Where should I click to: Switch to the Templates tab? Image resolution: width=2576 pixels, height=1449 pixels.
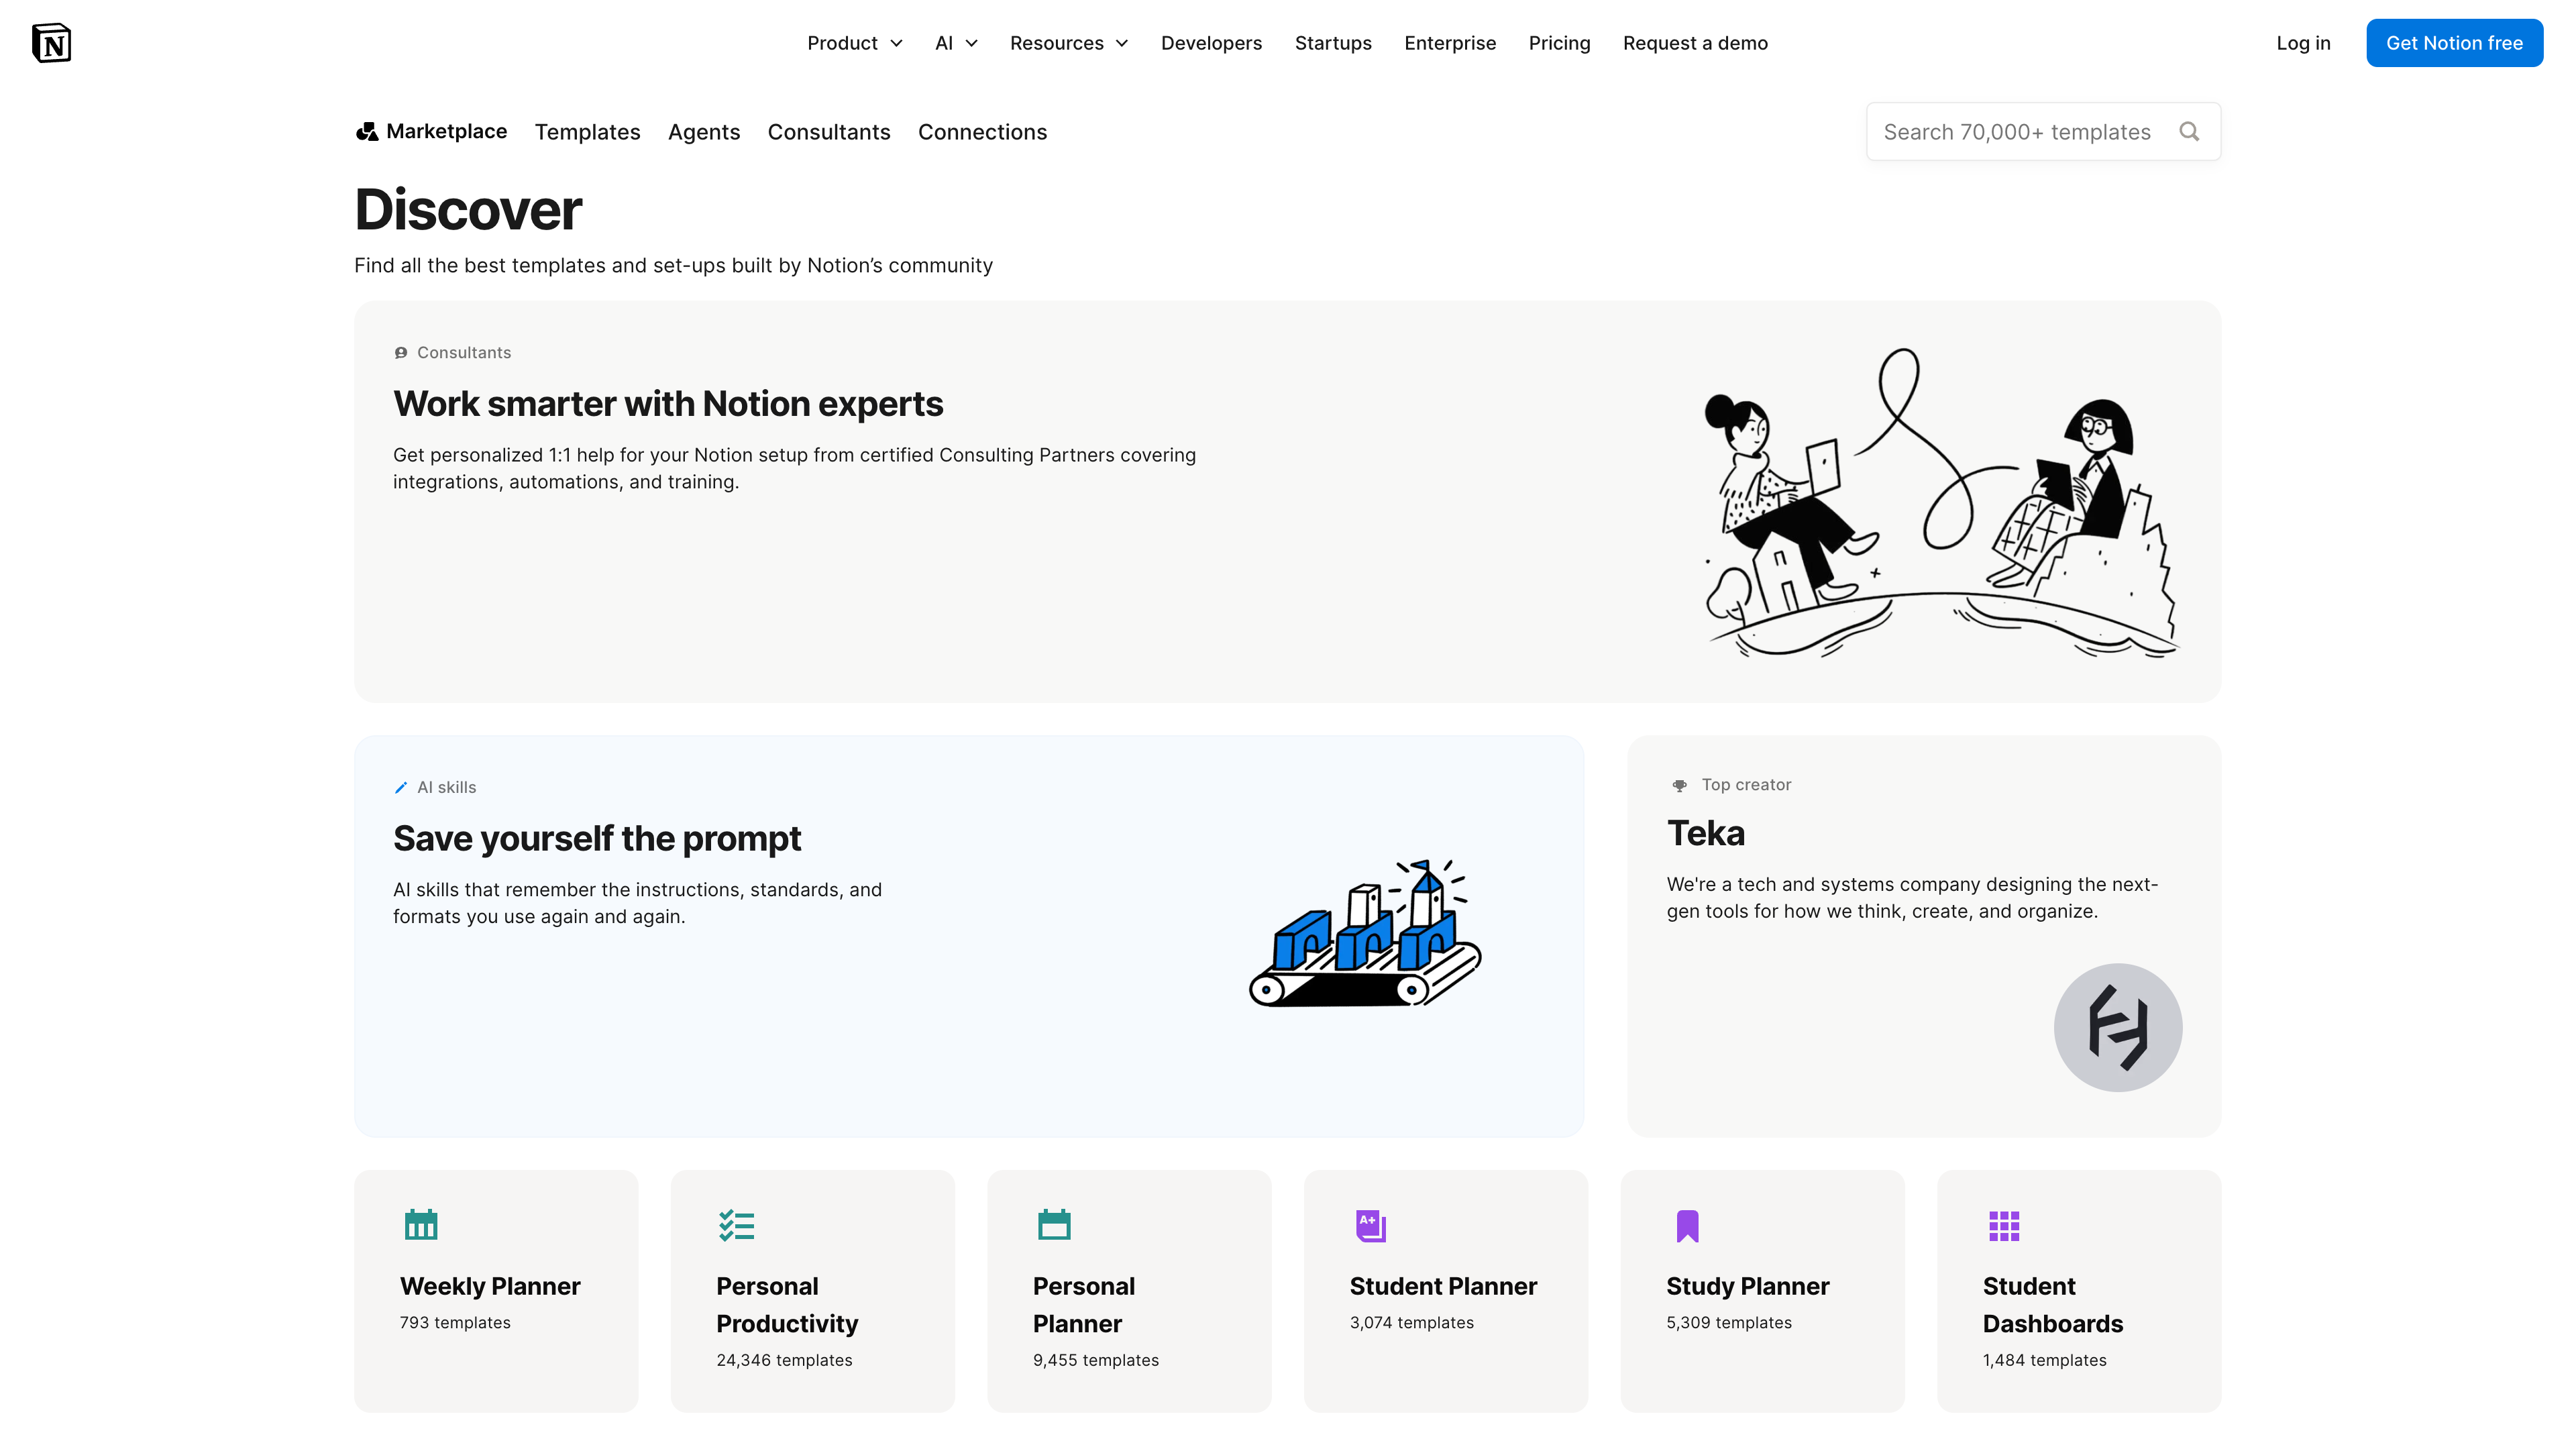587,132
